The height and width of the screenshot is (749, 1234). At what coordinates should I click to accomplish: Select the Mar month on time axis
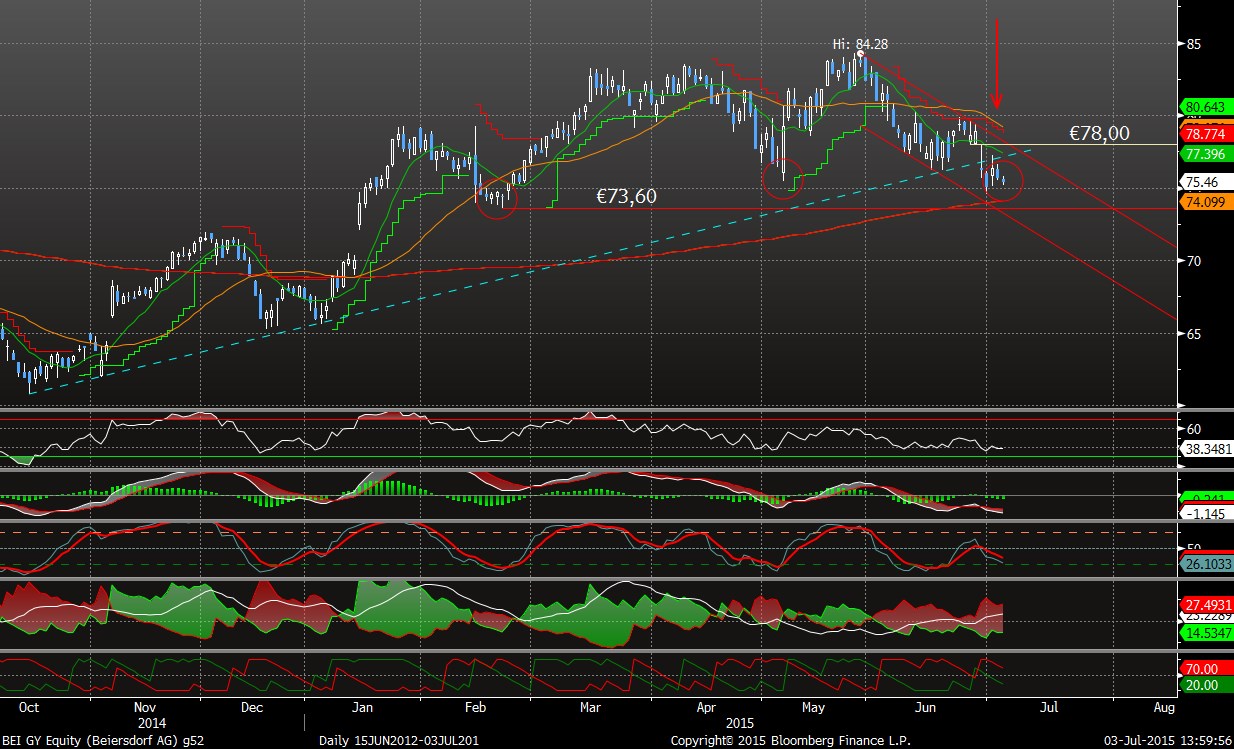pos(591,707)
